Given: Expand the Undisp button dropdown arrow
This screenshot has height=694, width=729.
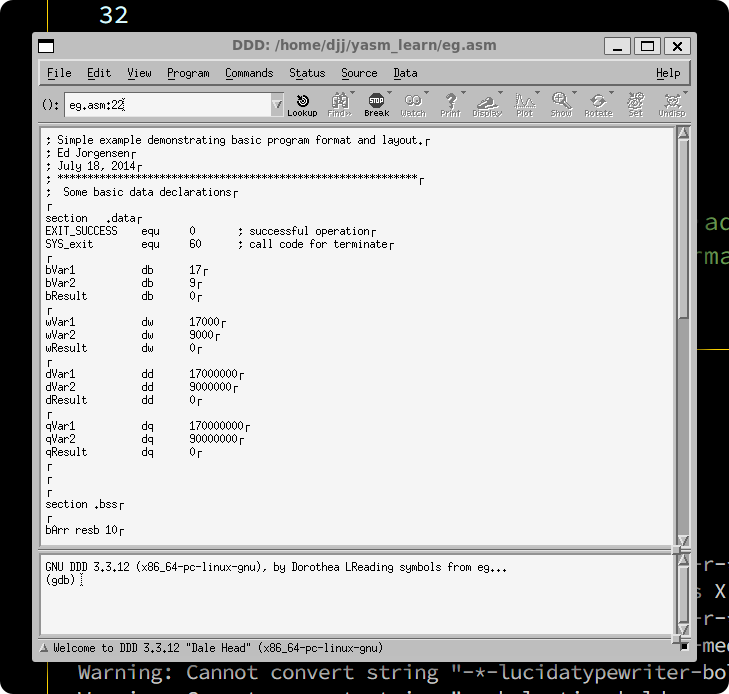Looking at the screenshot, I should click(685, 93).
